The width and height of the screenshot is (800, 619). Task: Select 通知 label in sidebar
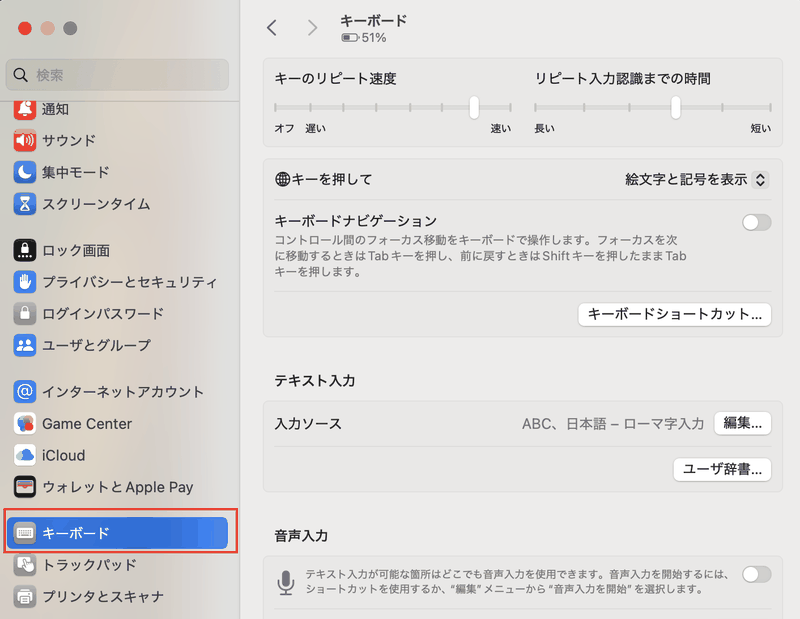point(55,109)
